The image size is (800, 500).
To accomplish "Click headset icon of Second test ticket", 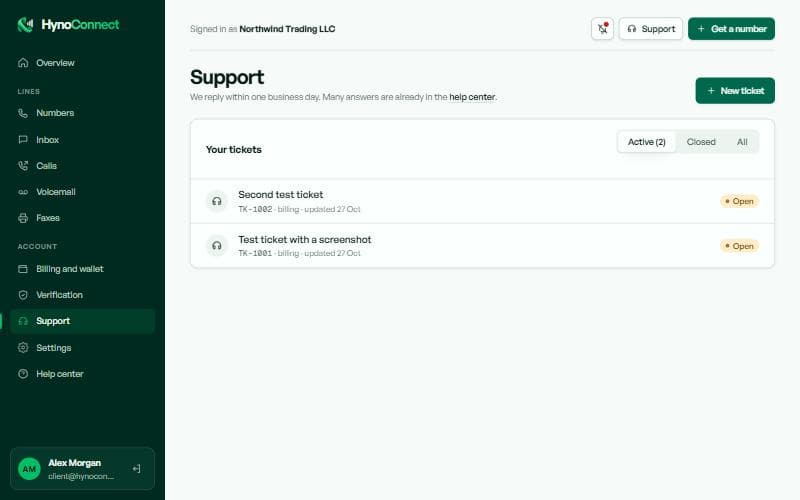I will [x=217, y=201].
